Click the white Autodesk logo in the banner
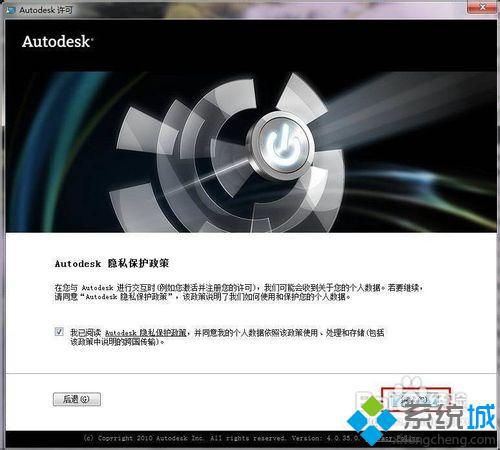Image resolution: width=500 pixels, height=450 pixels. coord(58,42)
